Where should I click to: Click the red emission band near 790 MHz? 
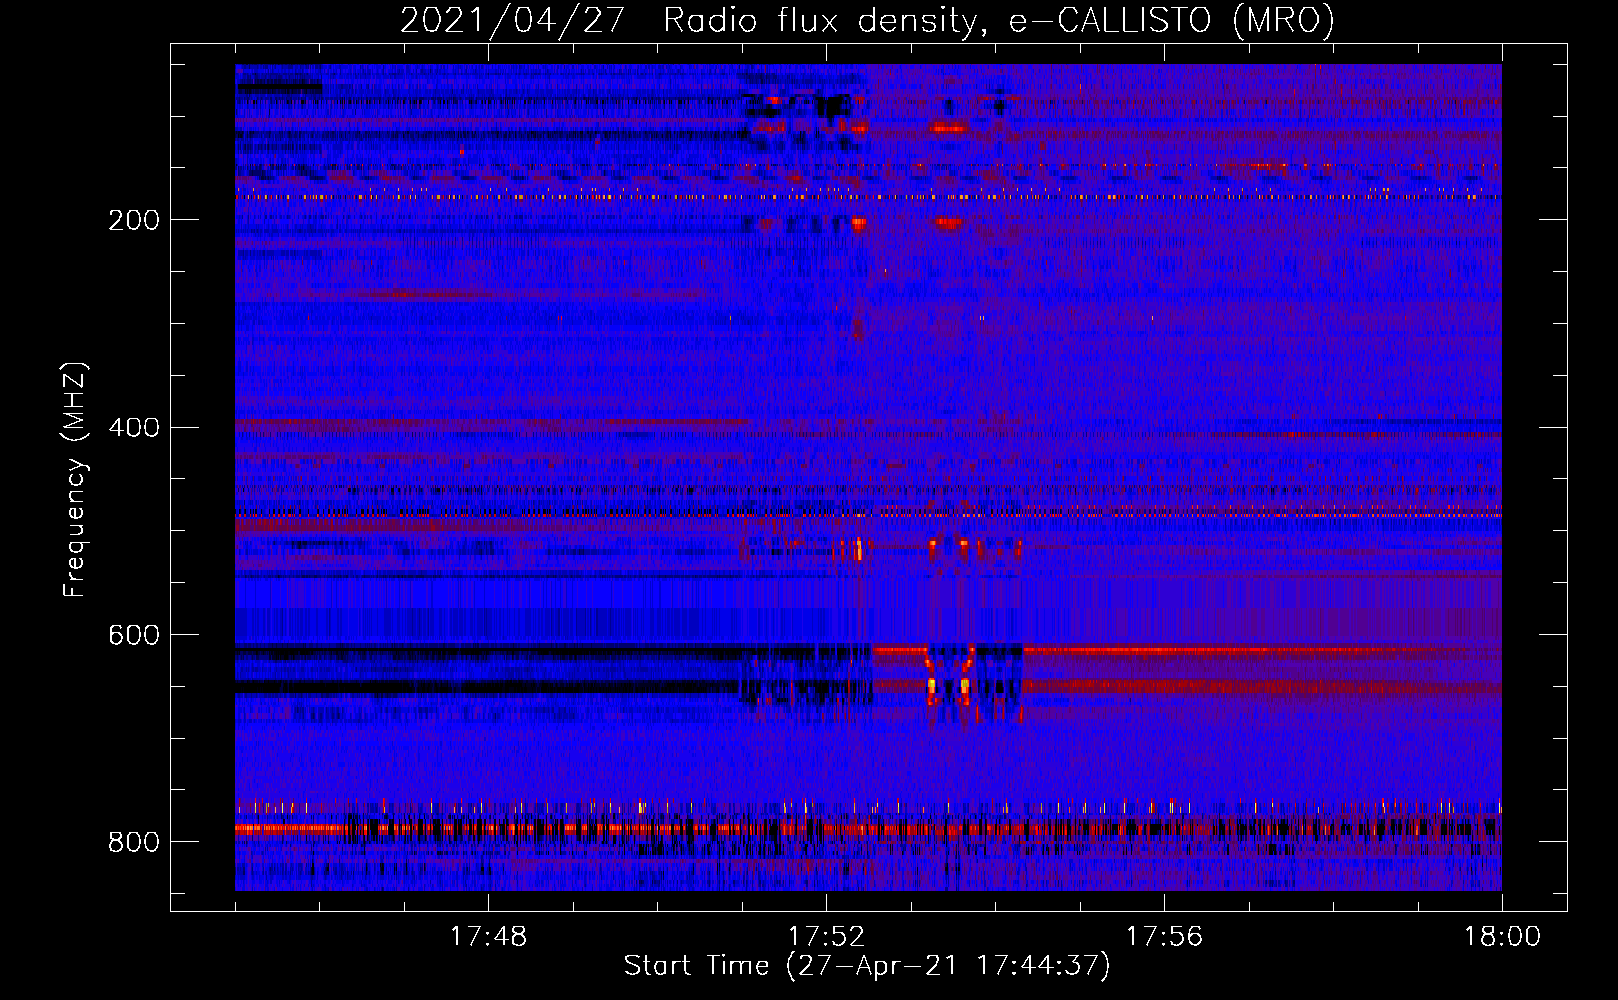pyautogui.click(x=868, y=829)
